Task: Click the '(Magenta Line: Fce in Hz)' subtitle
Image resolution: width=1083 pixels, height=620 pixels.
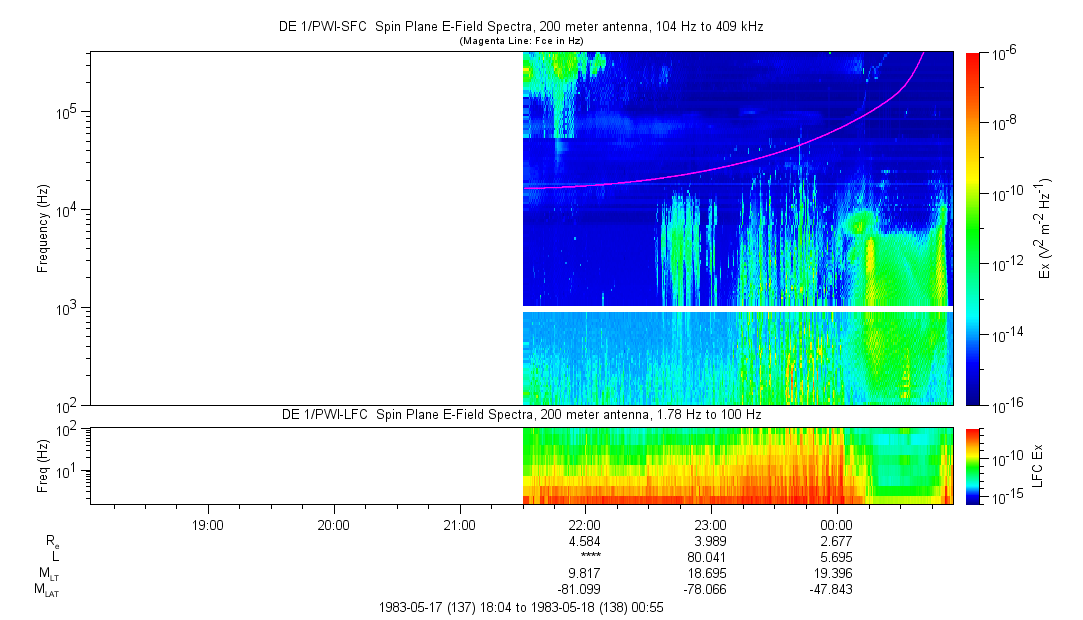Action: [521, 41]
